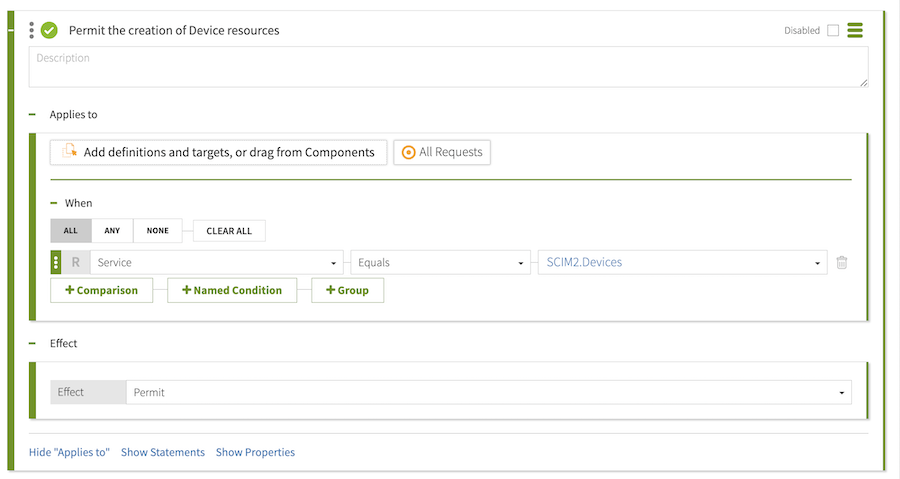Click the + Named Condition button
This screenshot has height=479, width=900.
coord(232,290)
